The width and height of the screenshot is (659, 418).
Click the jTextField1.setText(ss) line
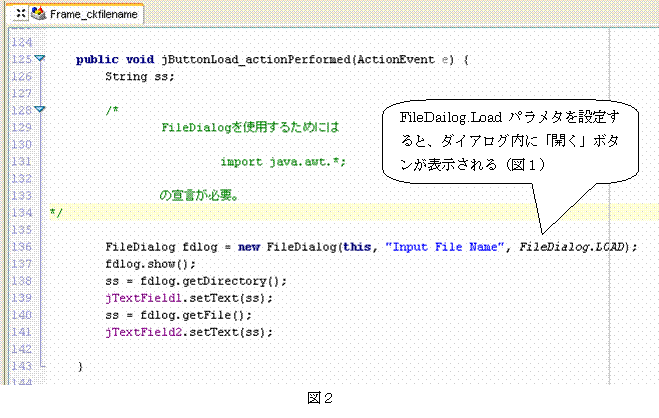click(x=188, y=298)
